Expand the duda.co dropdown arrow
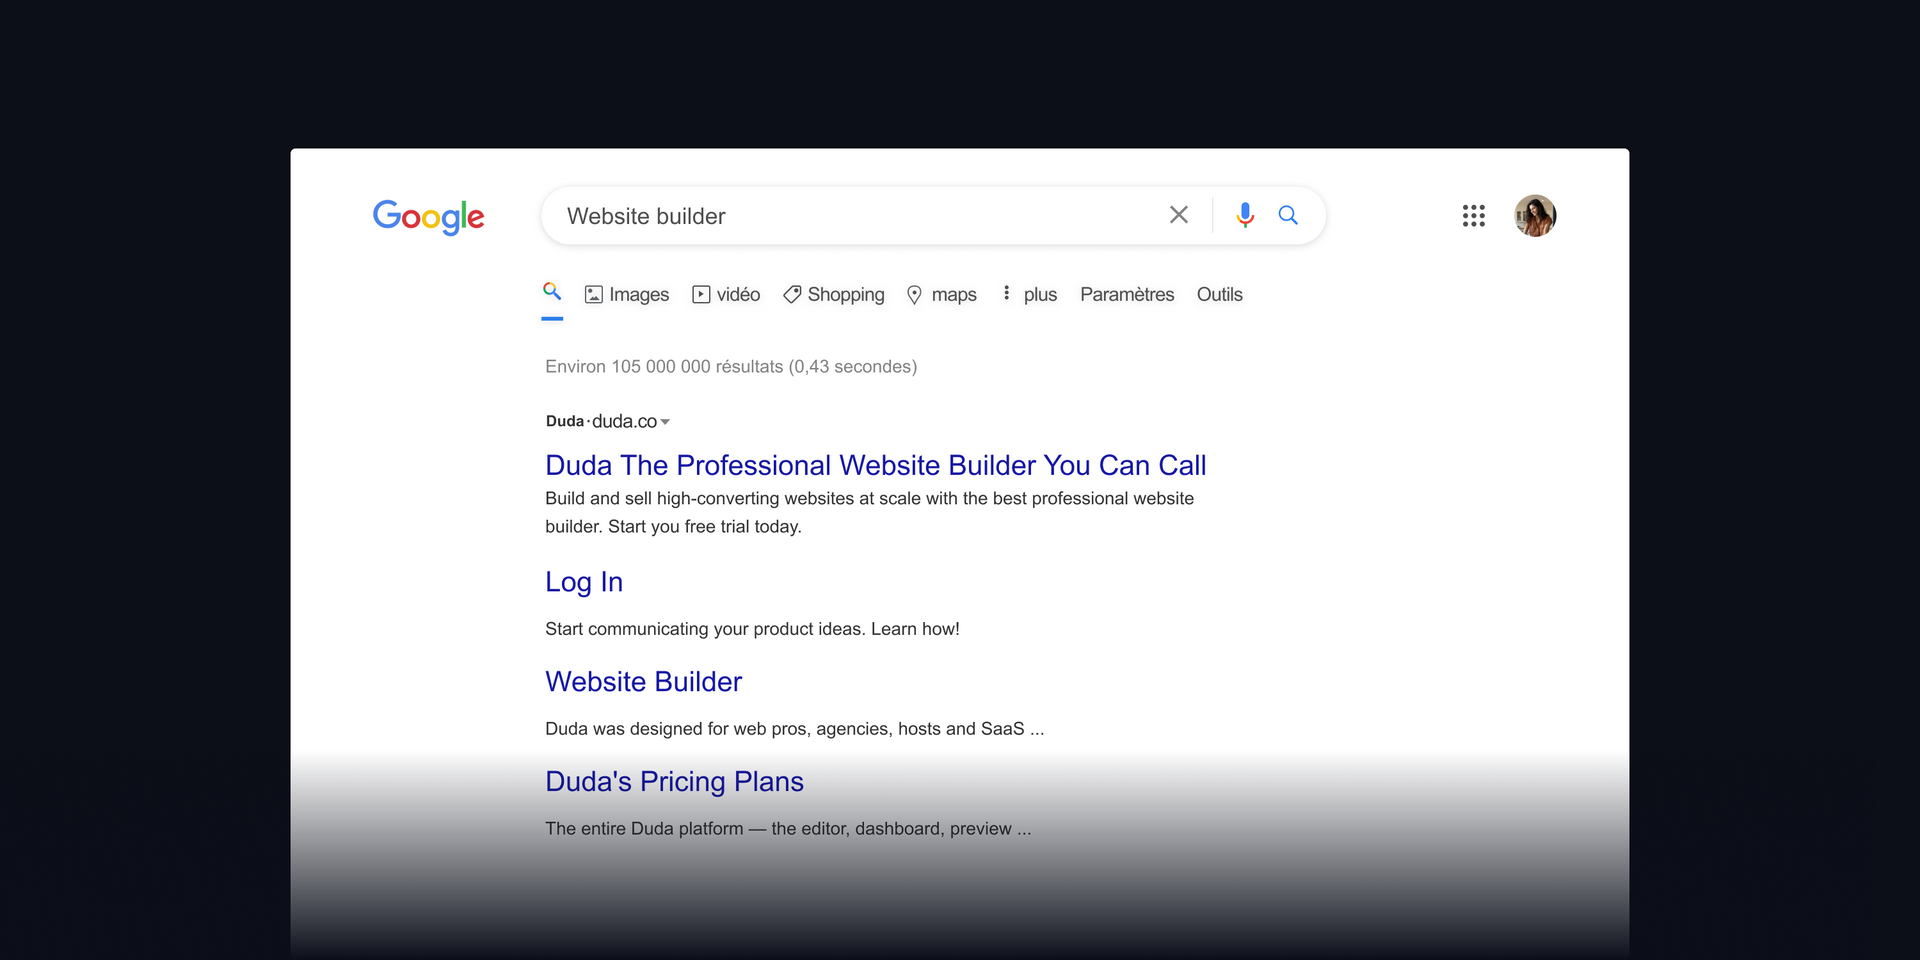This screenshot has height=960, width=1920. tap(665, 422)
